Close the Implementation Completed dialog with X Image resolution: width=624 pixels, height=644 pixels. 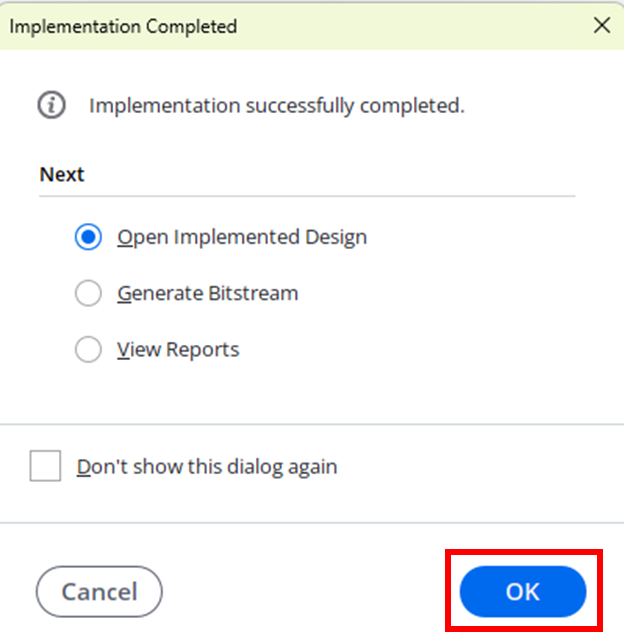click(602, 25)
